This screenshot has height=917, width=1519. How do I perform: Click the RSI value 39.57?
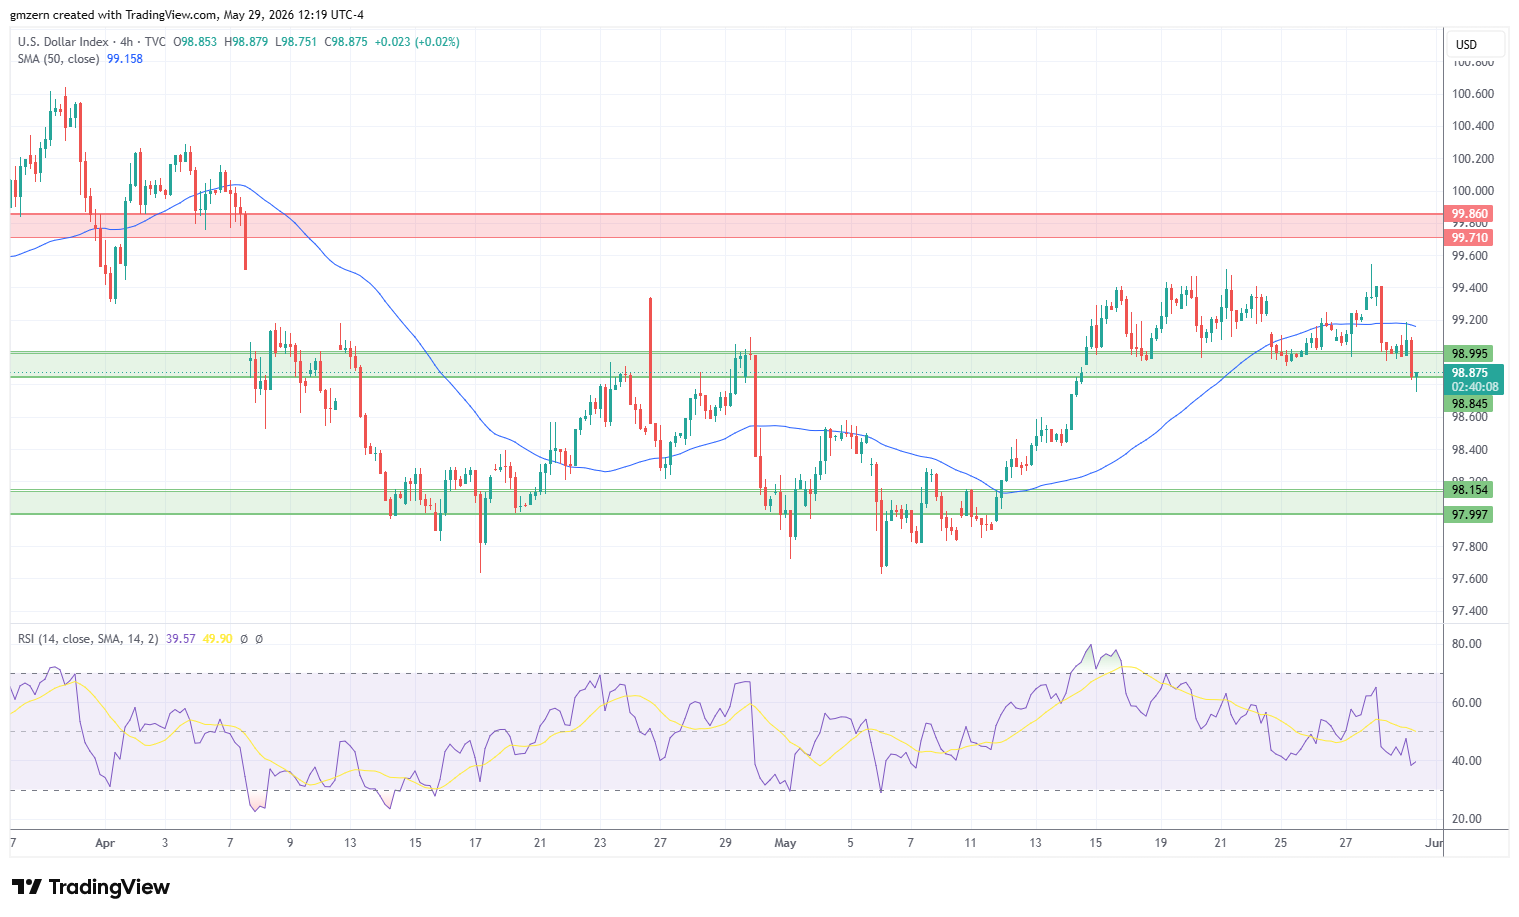181,638
